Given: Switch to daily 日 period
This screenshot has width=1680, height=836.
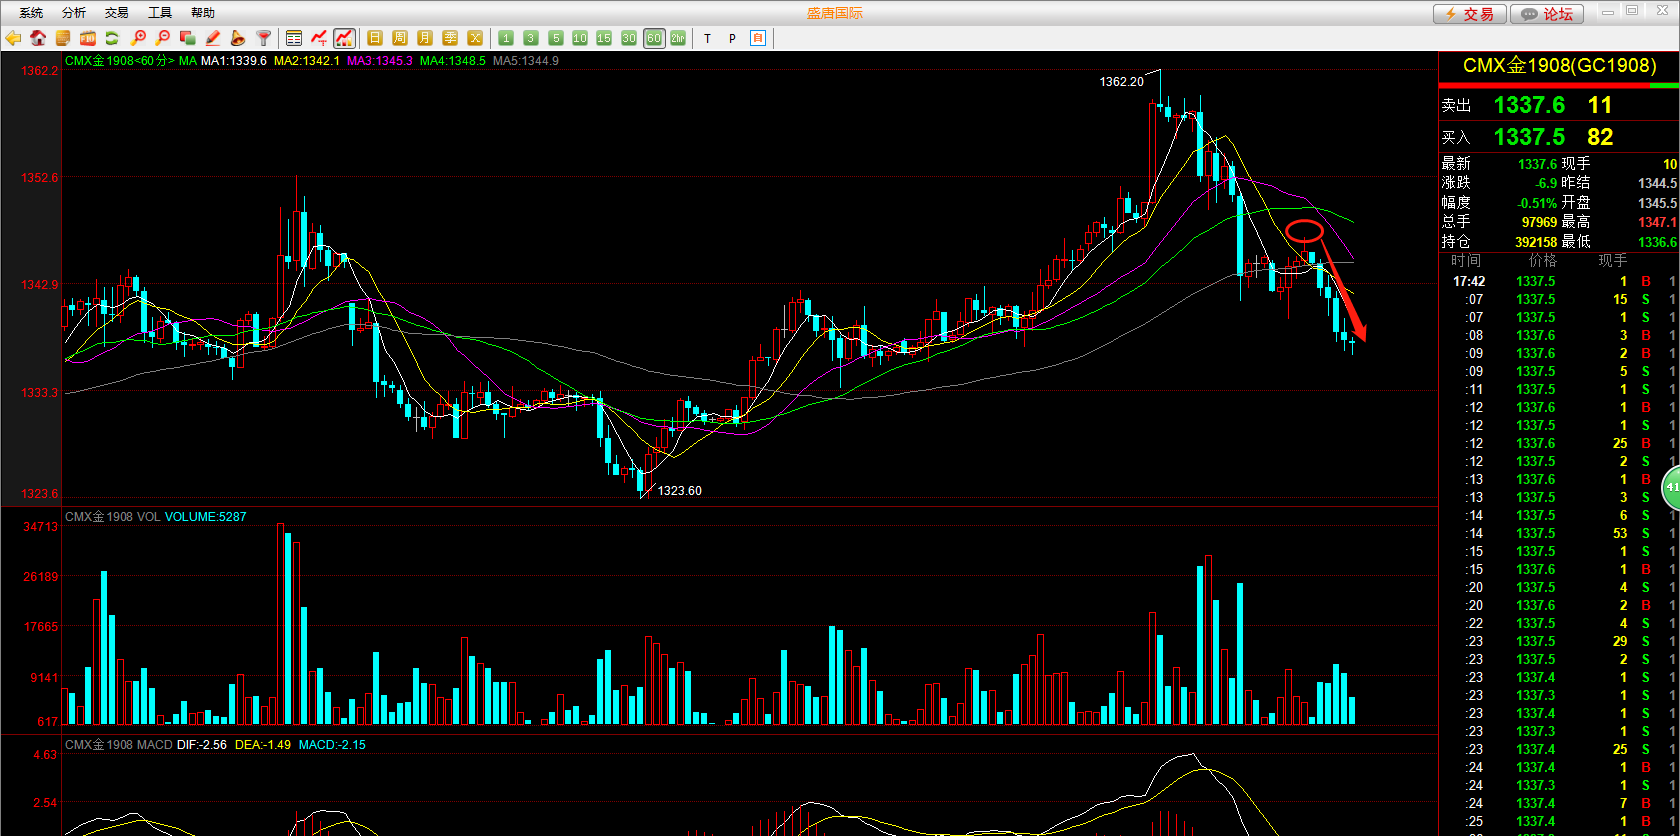Looking at the screenshot, I should [x=375, y=38].
